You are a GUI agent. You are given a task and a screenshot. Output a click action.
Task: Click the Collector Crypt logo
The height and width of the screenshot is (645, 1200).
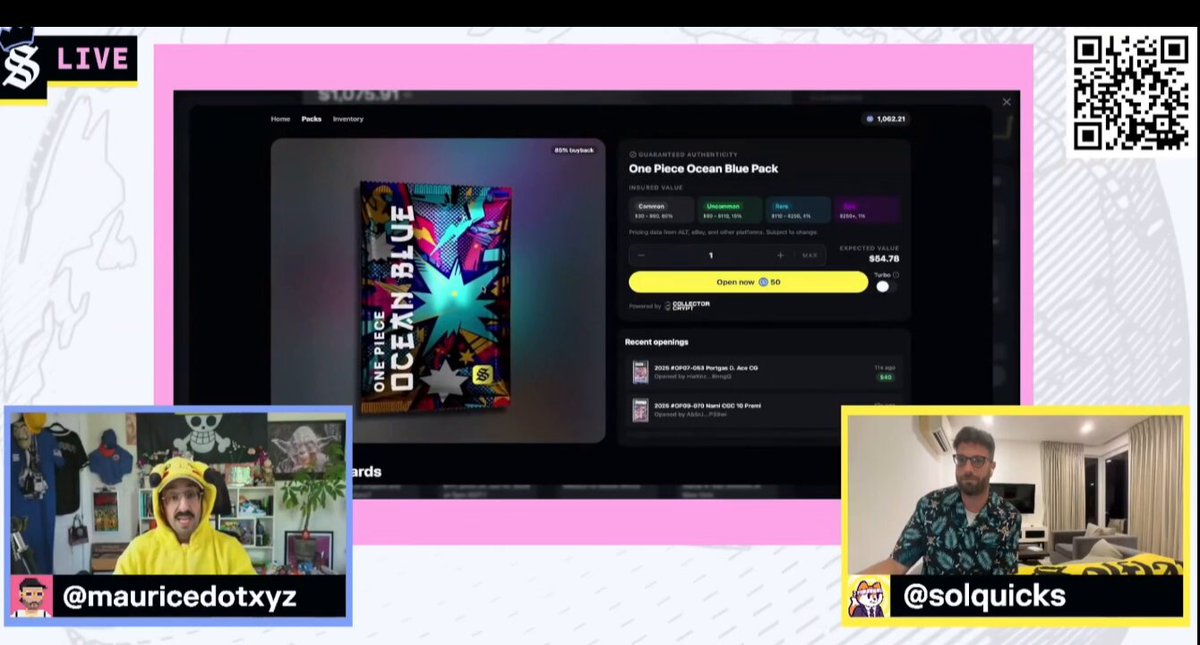[x=687, y=305]
